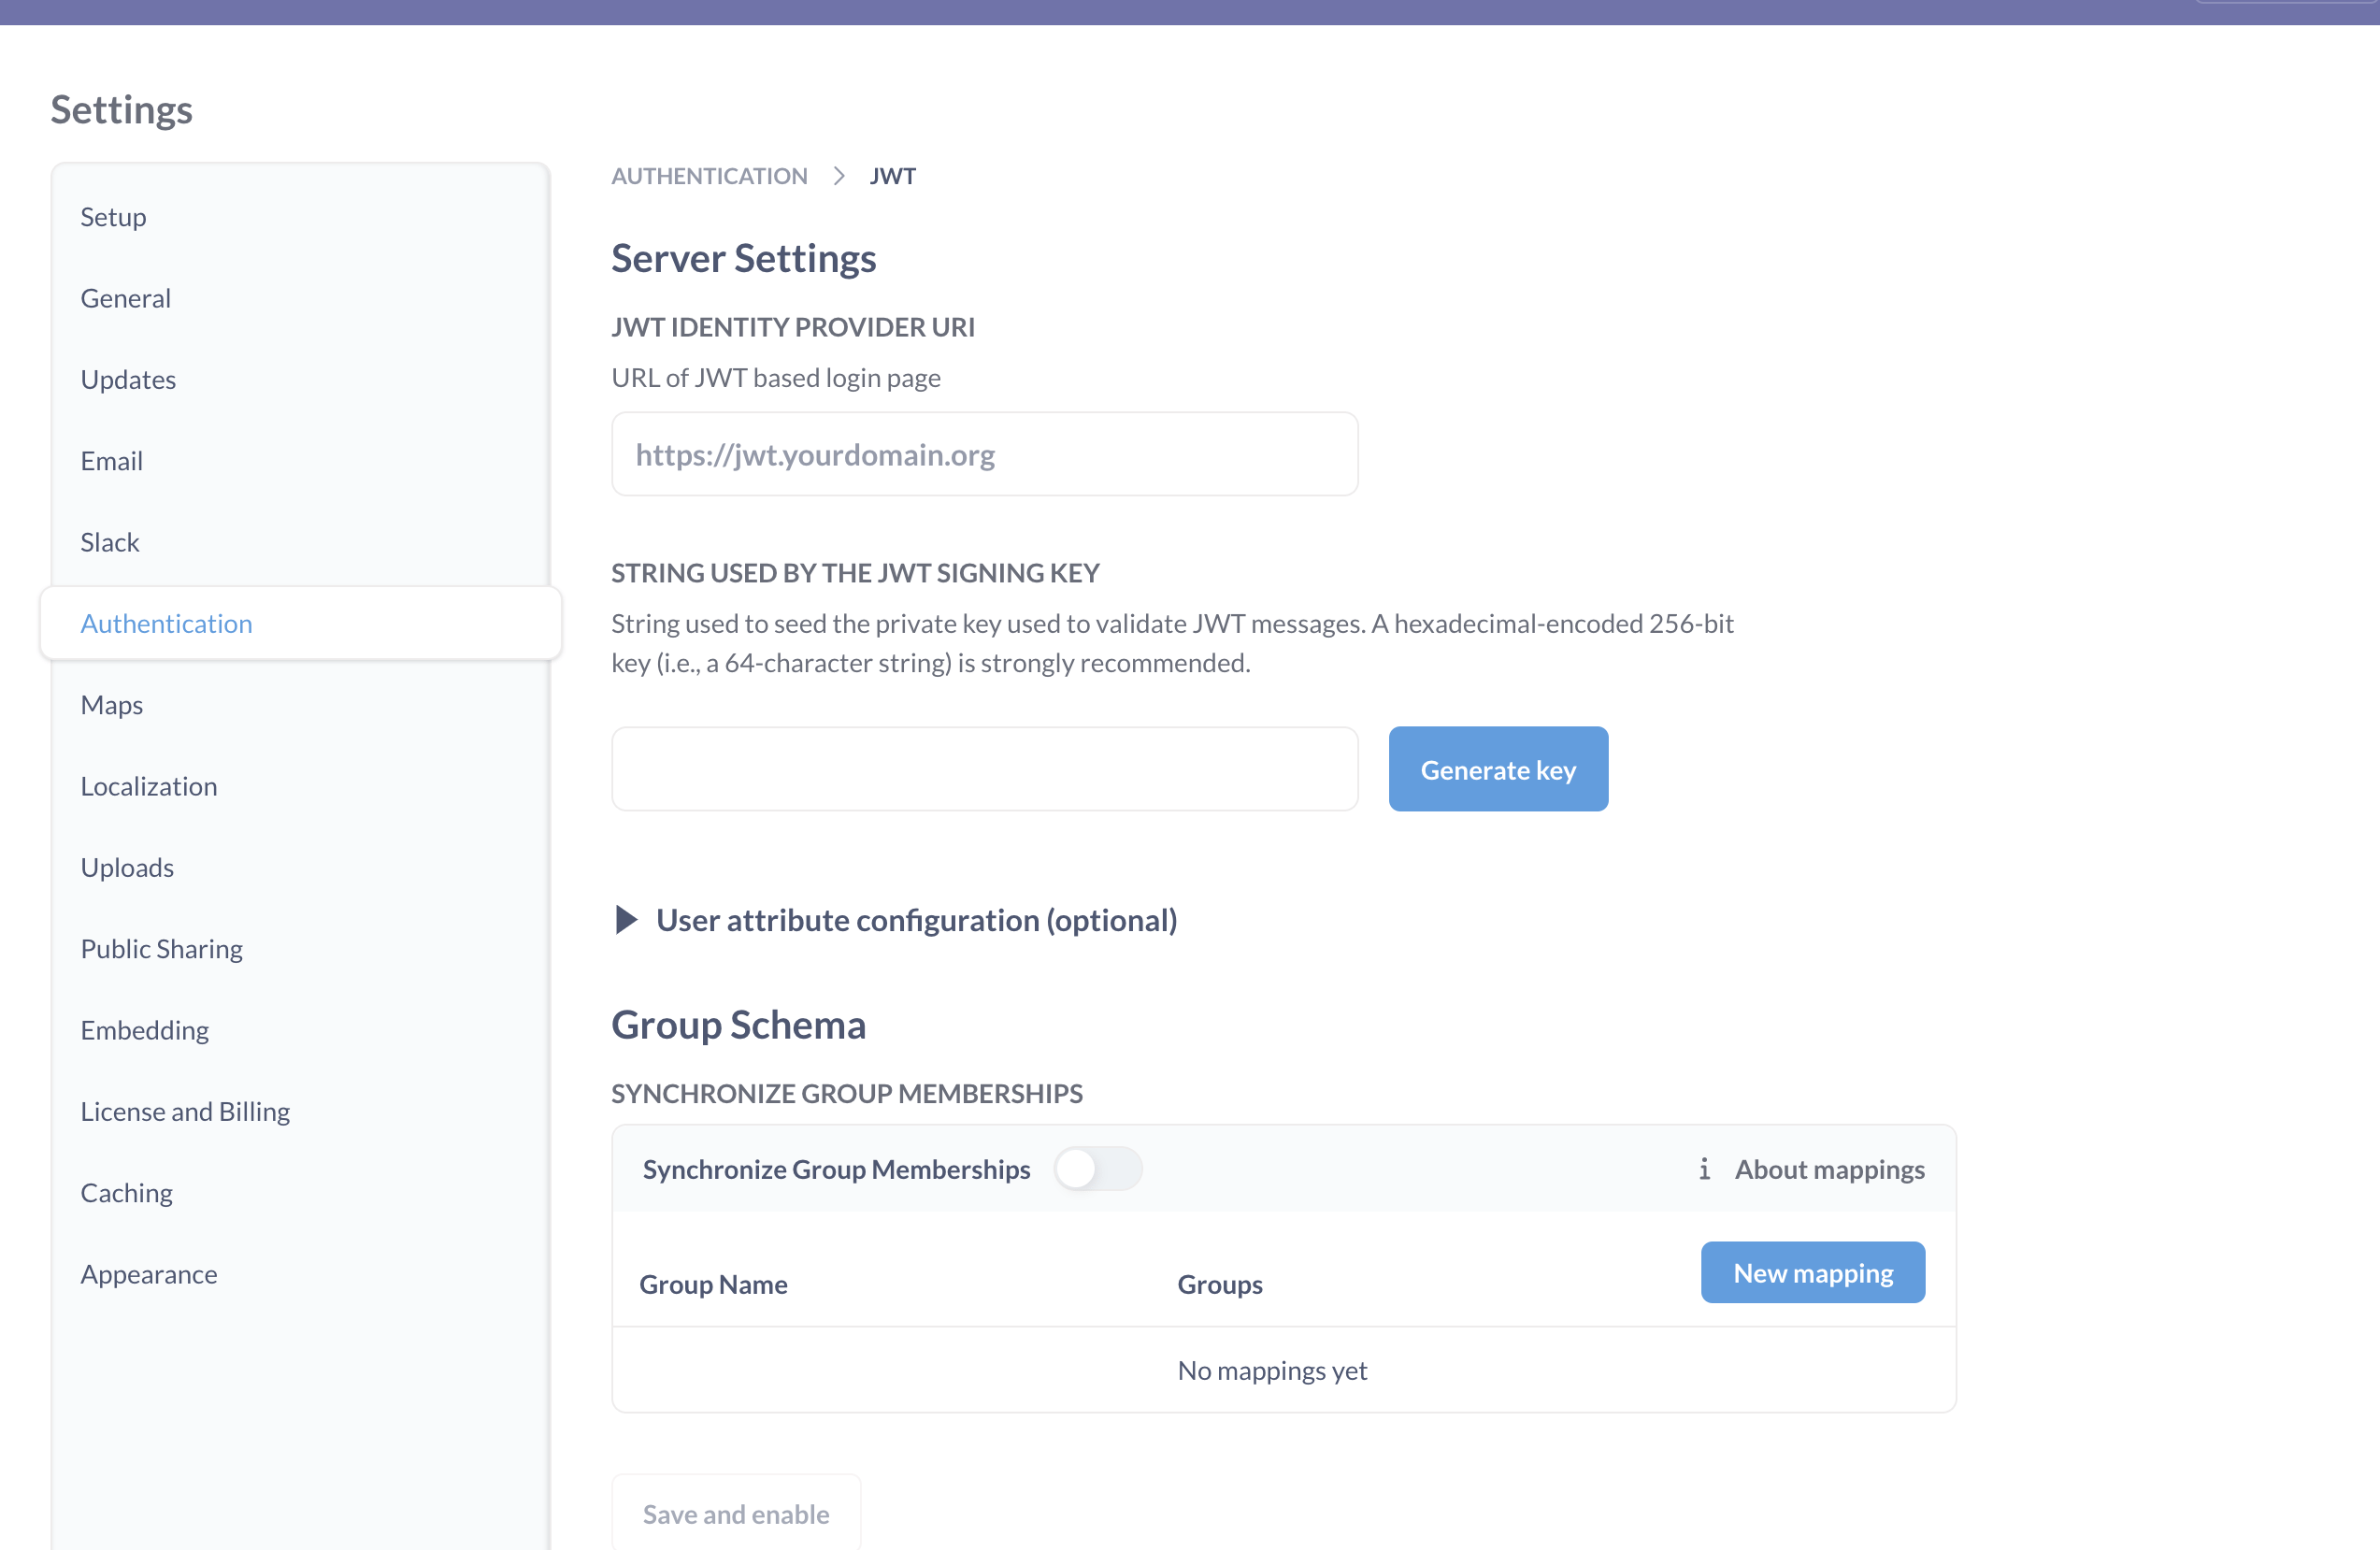Toggle Synchronize Group Memberships switch
This screenshot has height=1550, width=2380.
[x=1097, y=1169]
